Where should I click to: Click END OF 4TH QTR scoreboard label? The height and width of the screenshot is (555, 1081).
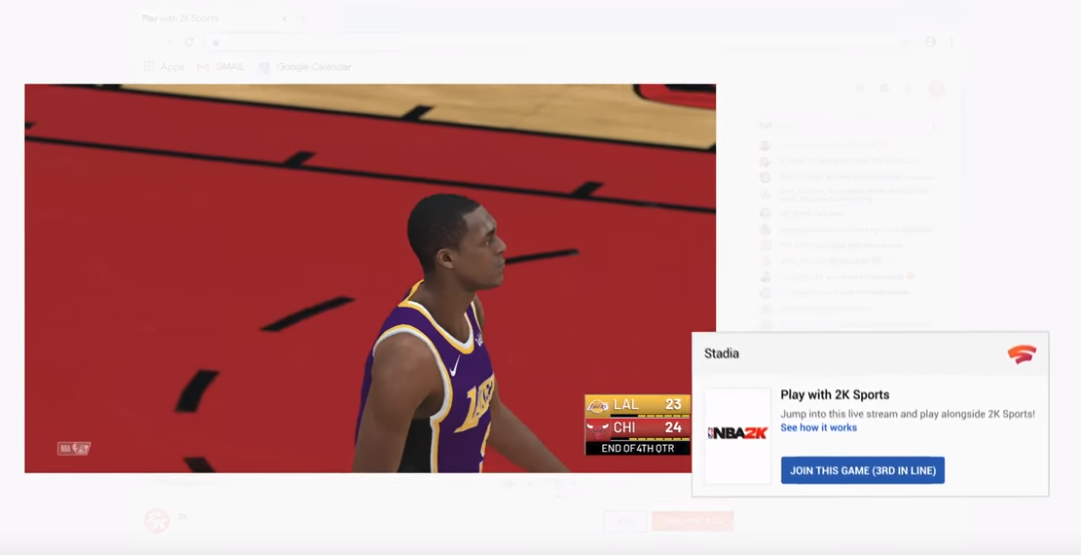tap(638, 448)
